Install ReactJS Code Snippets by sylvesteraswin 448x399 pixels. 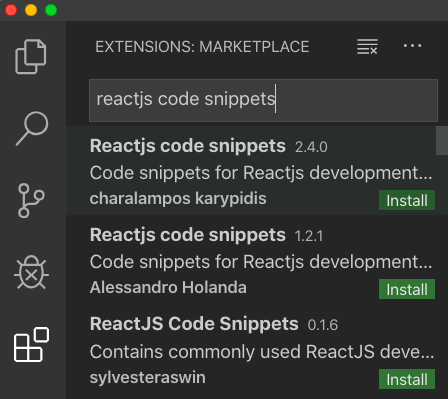(x=407, y=379)
